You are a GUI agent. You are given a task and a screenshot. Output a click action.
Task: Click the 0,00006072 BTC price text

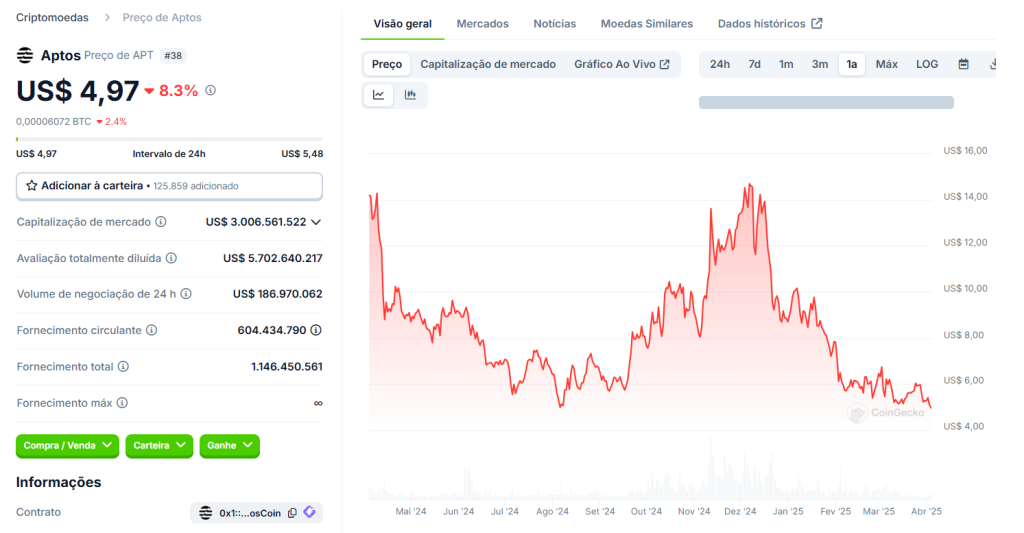(x=54, y=121)
